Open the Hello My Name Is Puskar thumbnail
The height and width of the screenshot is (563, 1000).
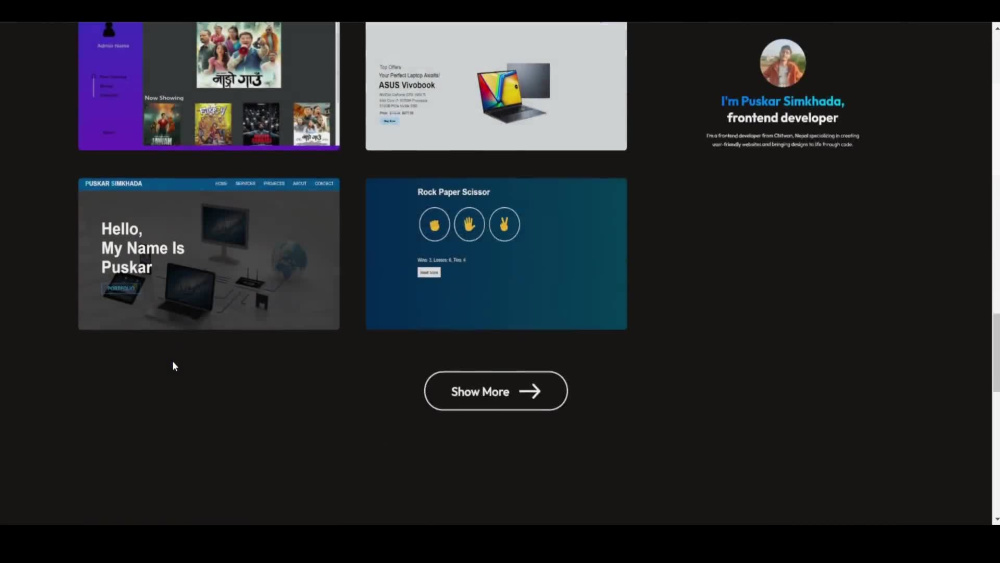pyautogui.click(x=209, y=254)
